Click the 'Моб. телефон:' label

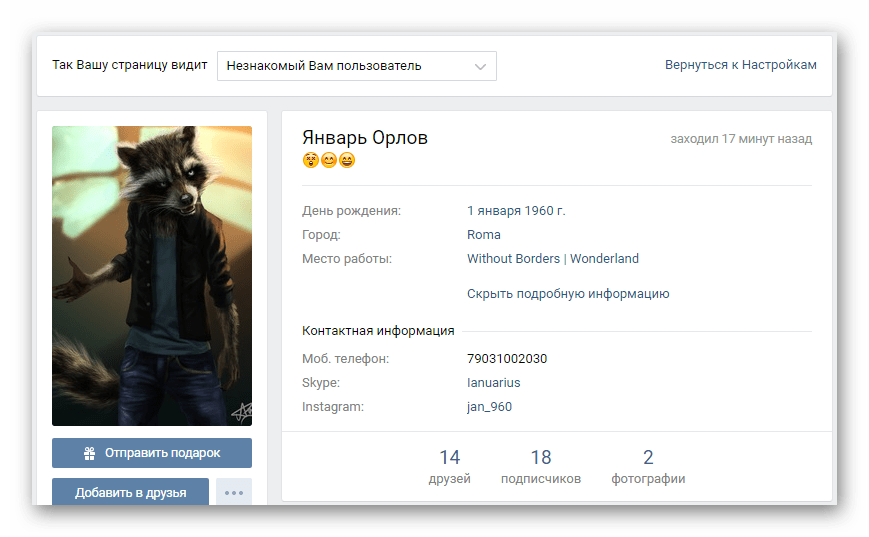point(345,359)
